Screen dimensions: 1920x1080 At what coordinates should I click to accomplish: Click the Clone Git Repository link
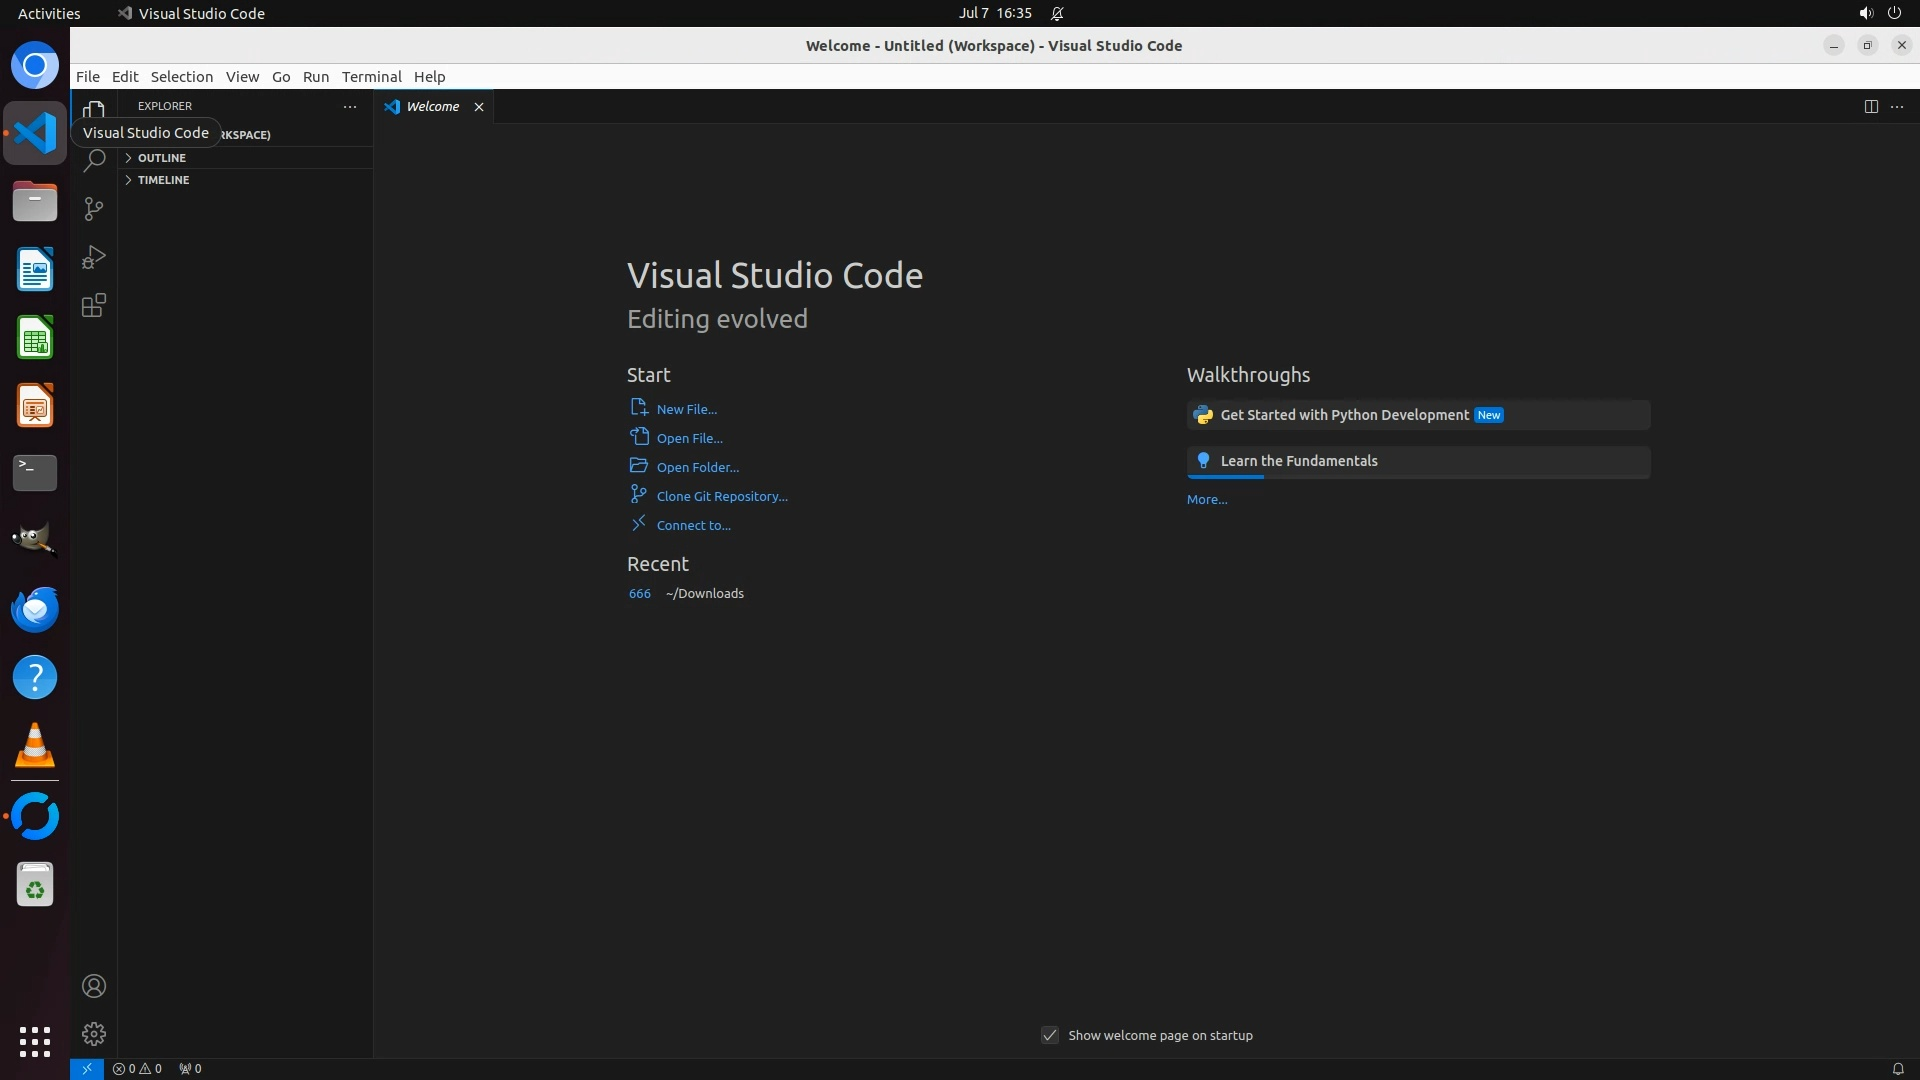[722, 496]
